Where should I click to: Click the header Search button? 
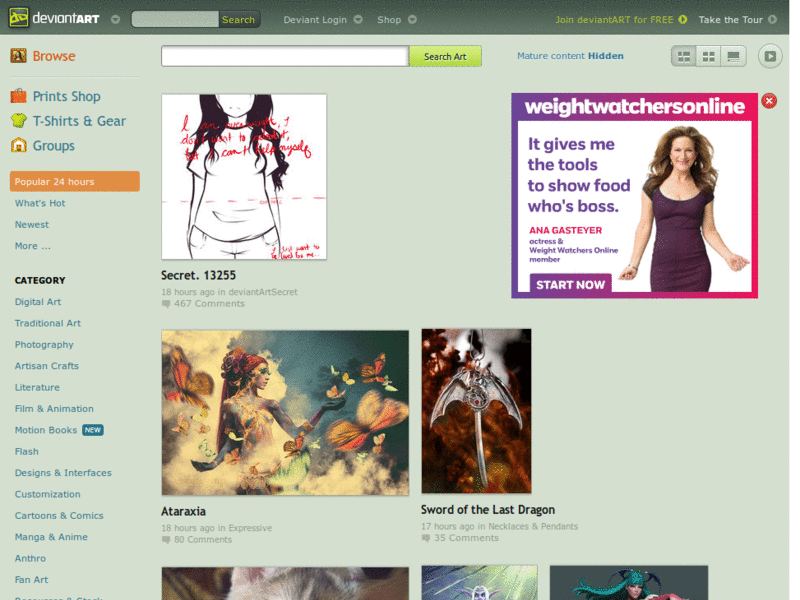tap(238, 19)
